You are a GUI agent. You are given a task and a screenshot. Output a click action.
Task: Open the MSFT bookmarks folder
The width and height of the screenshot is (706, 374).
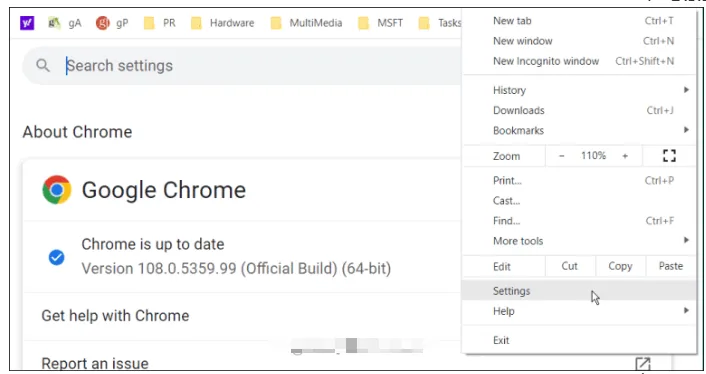pos(380,23)
